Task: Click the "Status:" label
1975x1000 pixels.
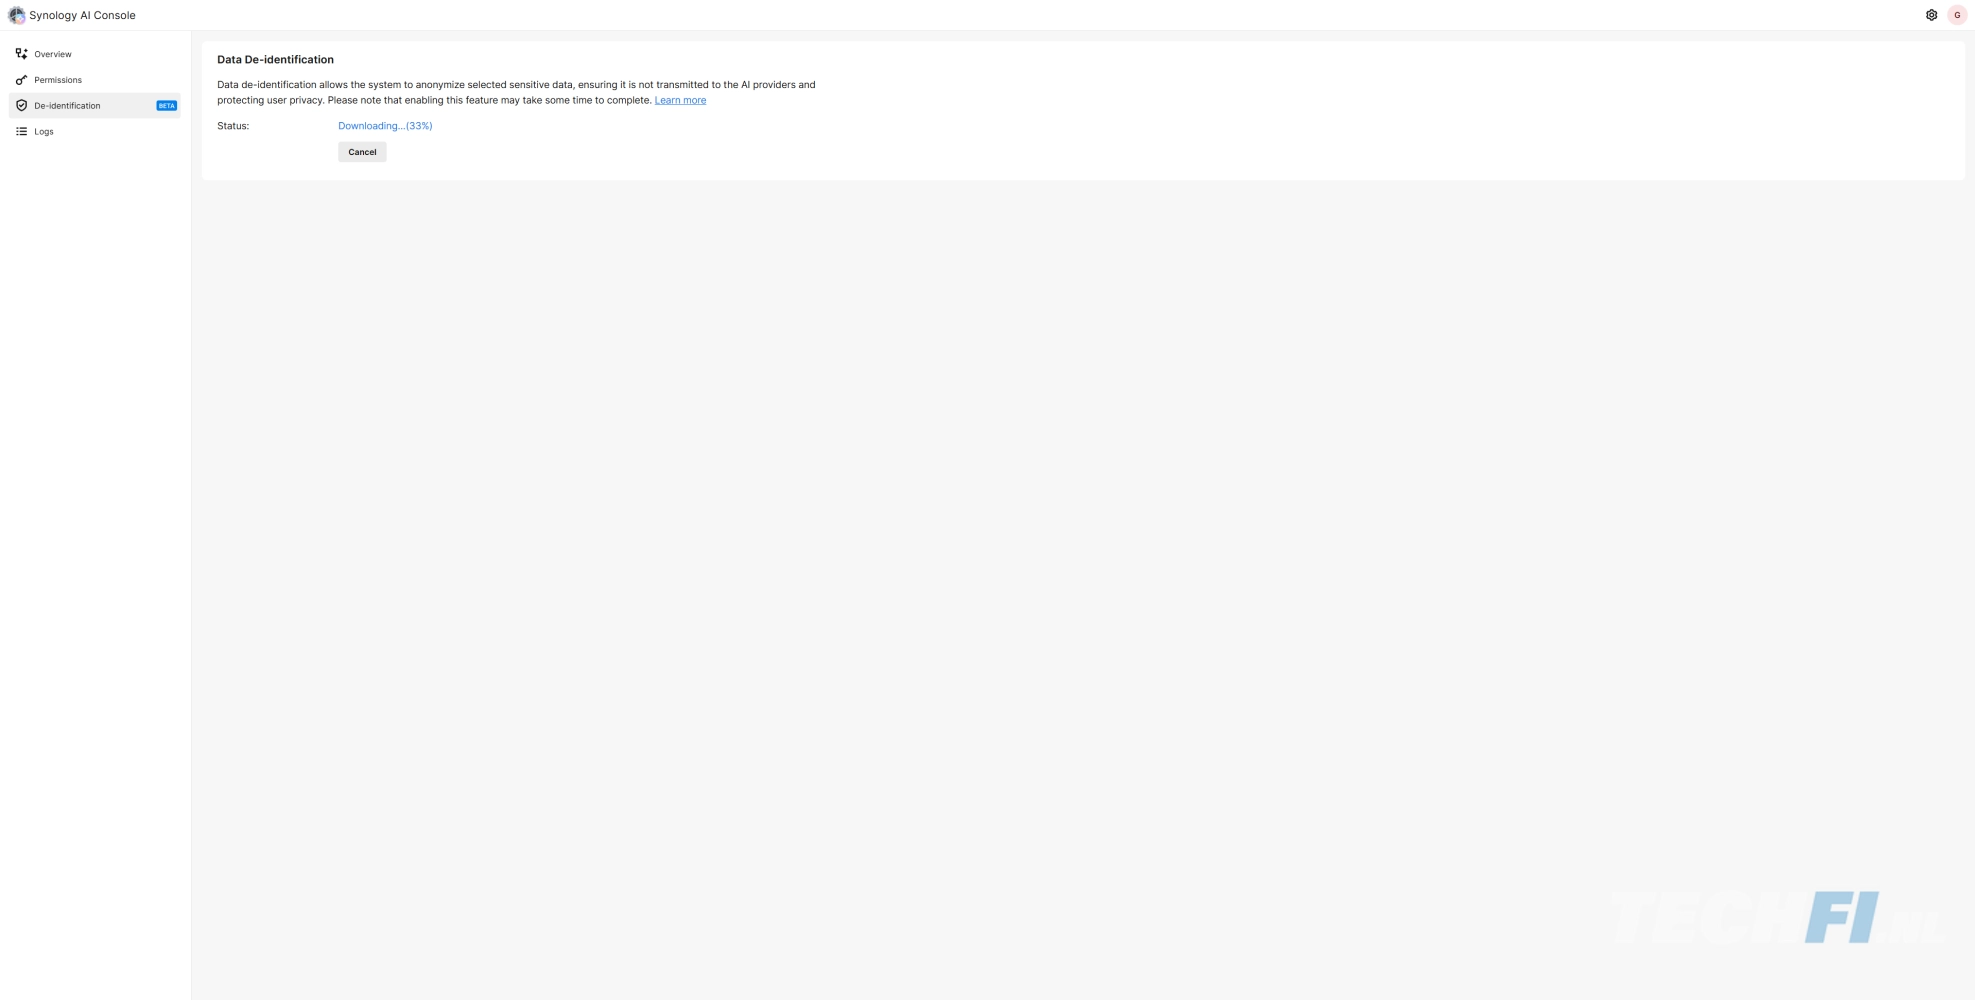Action: click(233, 126)
